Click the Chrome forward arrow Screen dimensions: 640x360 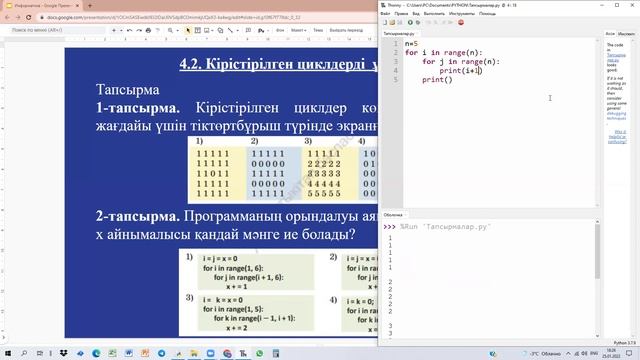click(18, 18)
